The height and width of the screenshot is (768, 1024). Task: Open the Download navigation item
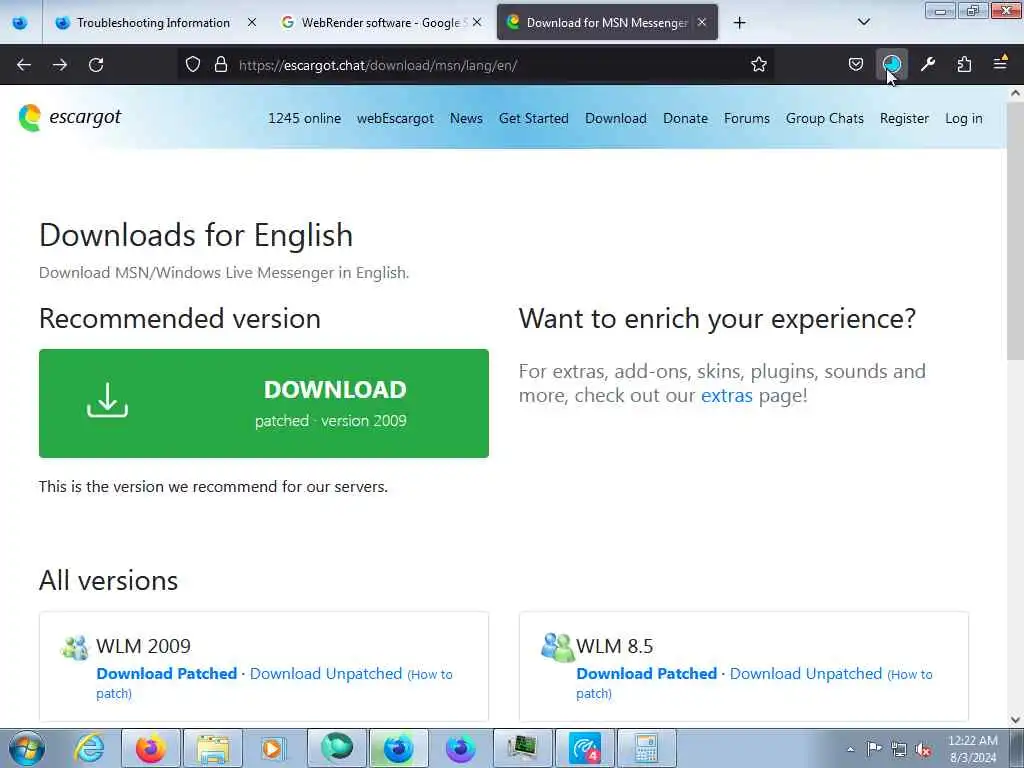[x=616, y=119]
